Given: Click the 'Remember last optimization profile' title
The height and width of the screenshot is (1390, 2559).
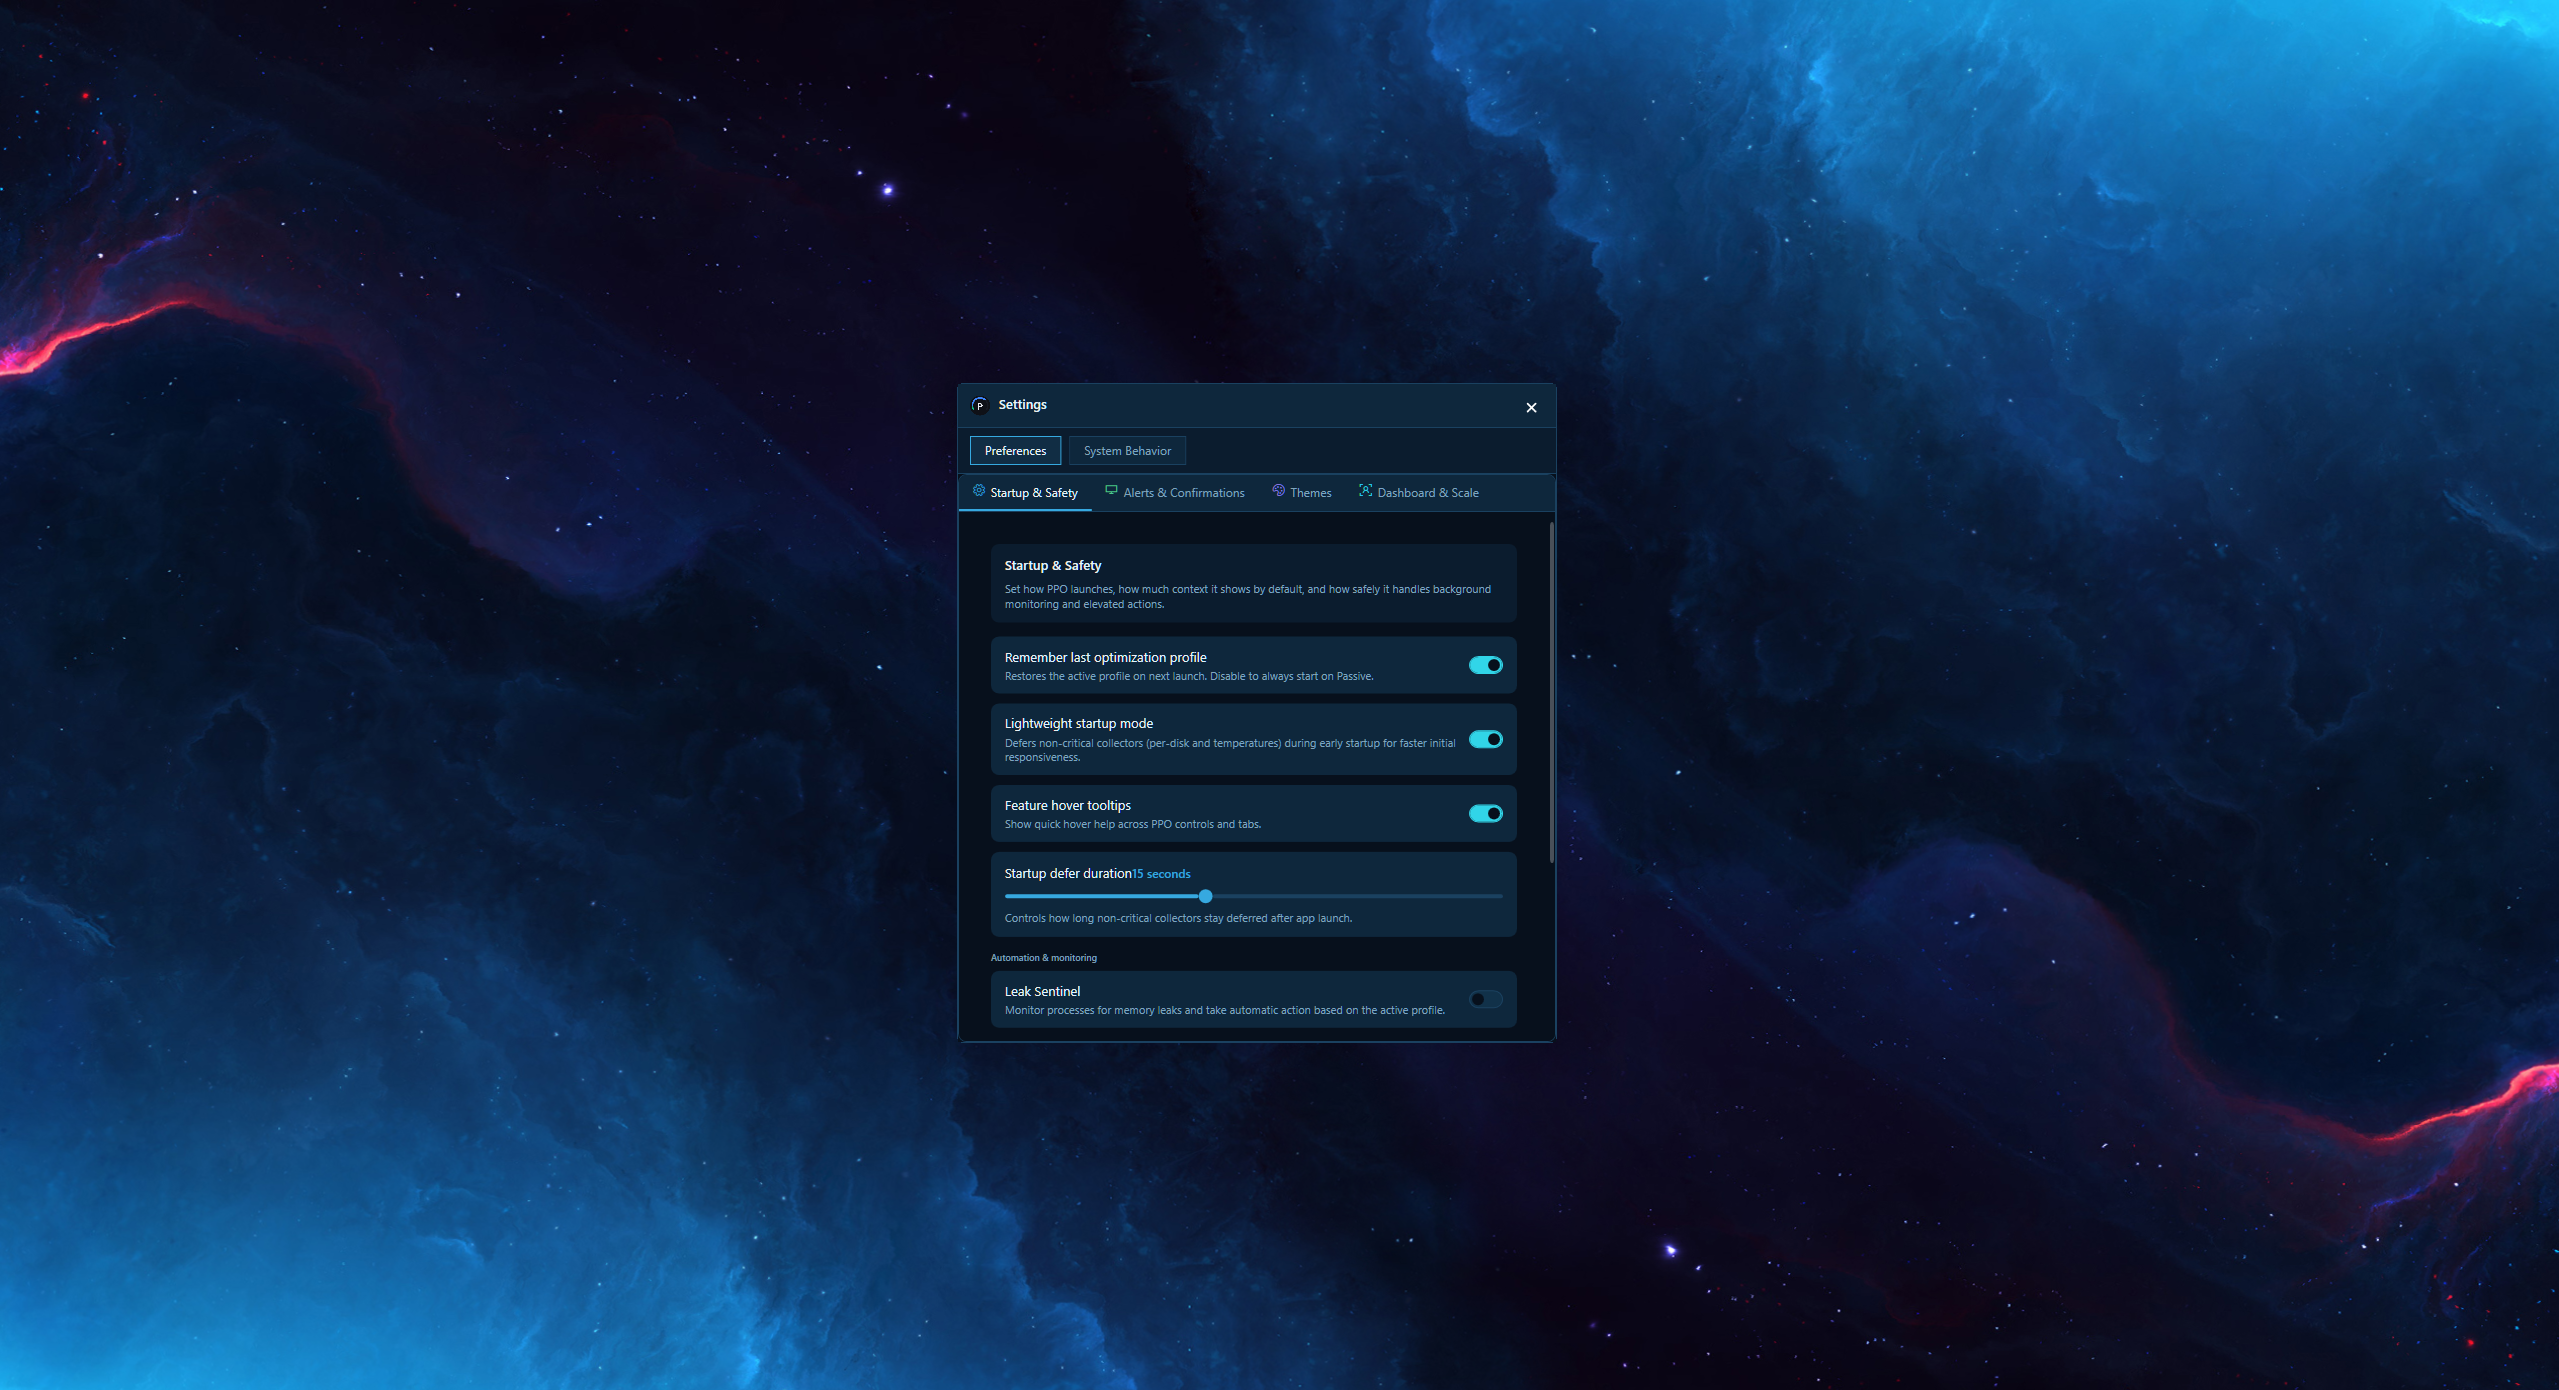Looking at the screenshot, I should (1105, 658).
